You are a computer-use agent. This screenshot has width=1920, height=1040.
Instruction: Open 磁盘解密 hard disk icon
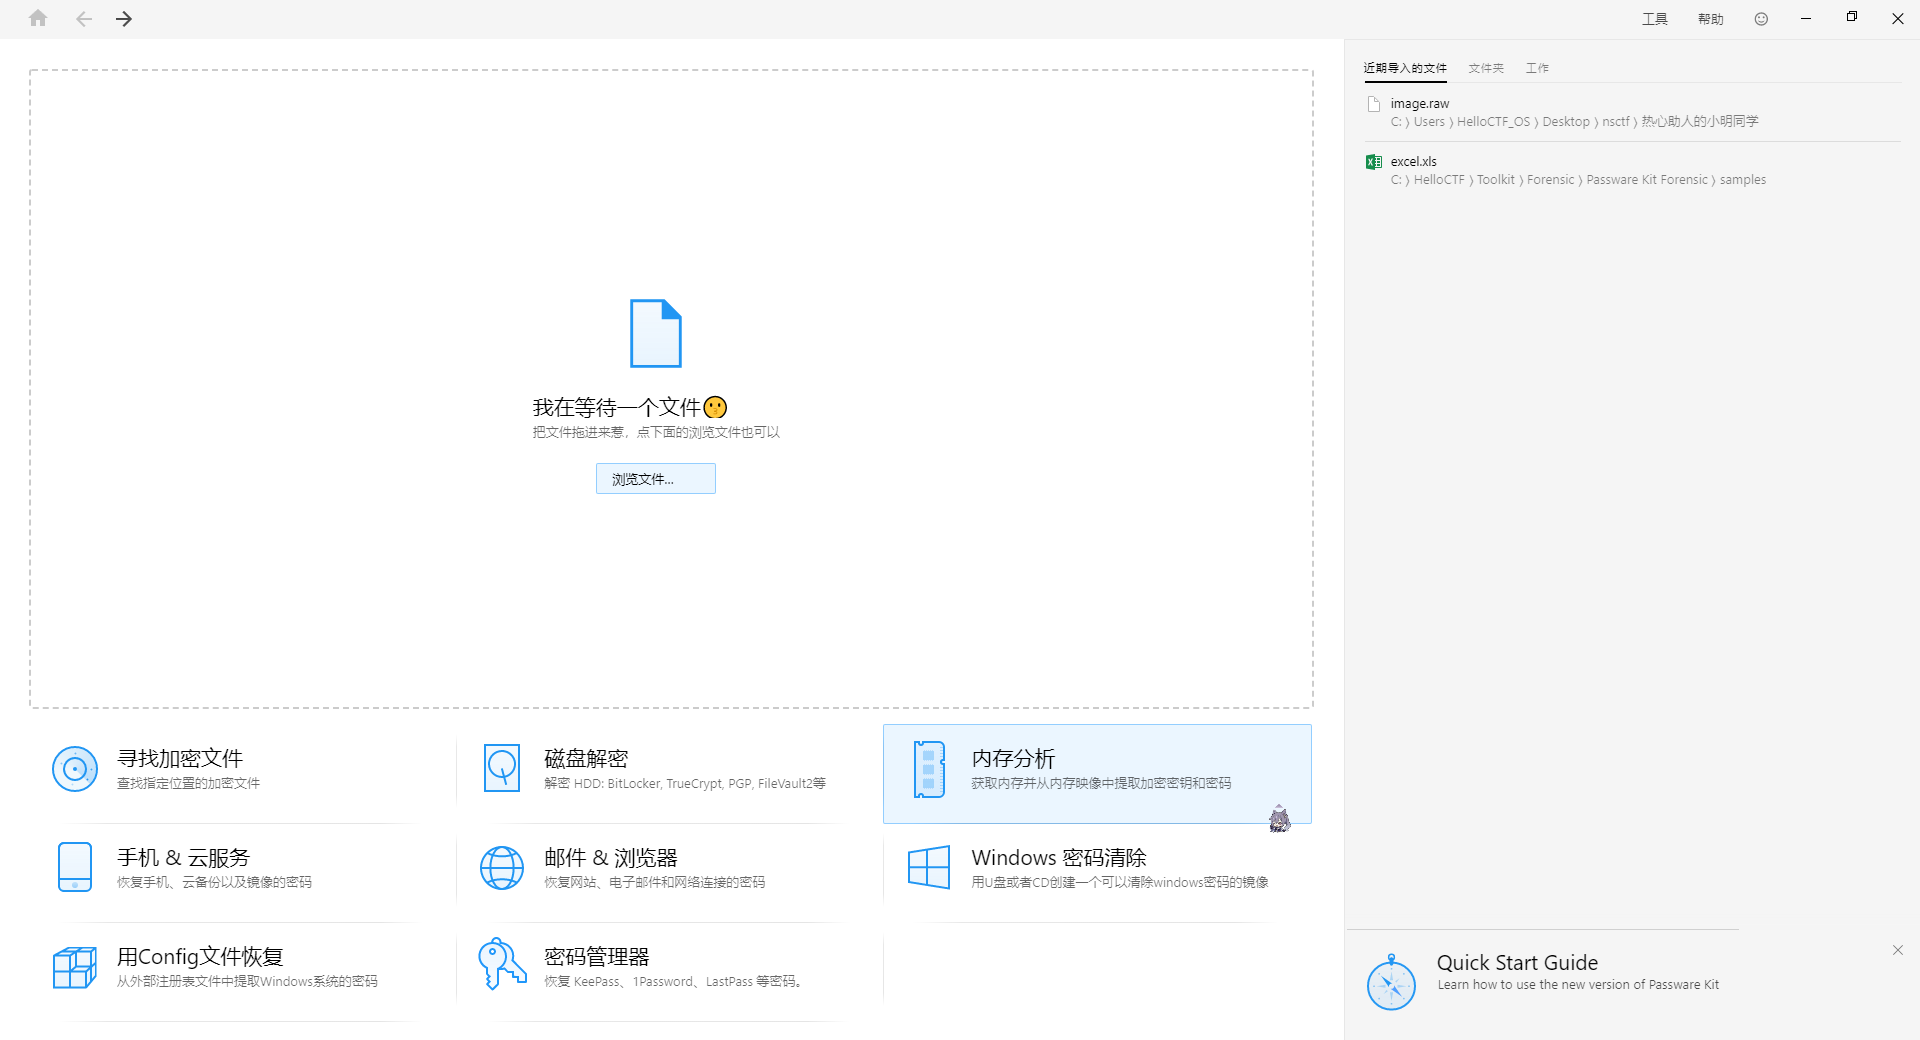pyautogui.click(x=501, y=769)
